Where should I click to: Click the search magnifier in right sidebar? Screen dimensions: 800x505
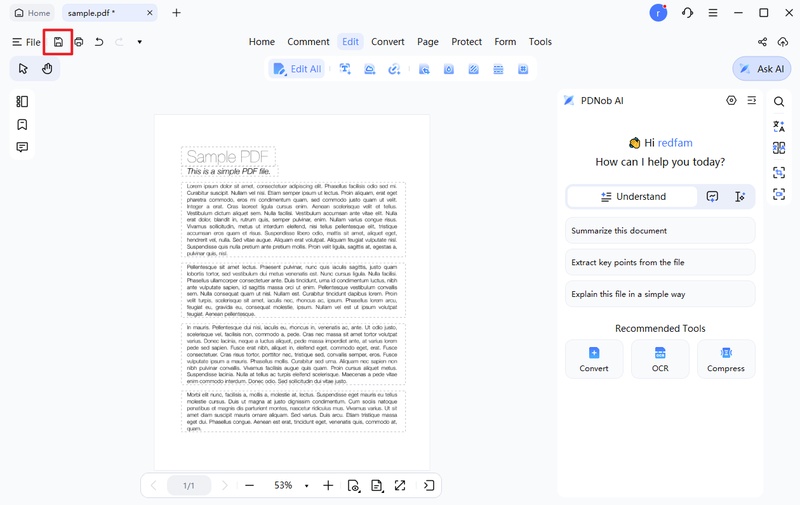coord(779,102)
